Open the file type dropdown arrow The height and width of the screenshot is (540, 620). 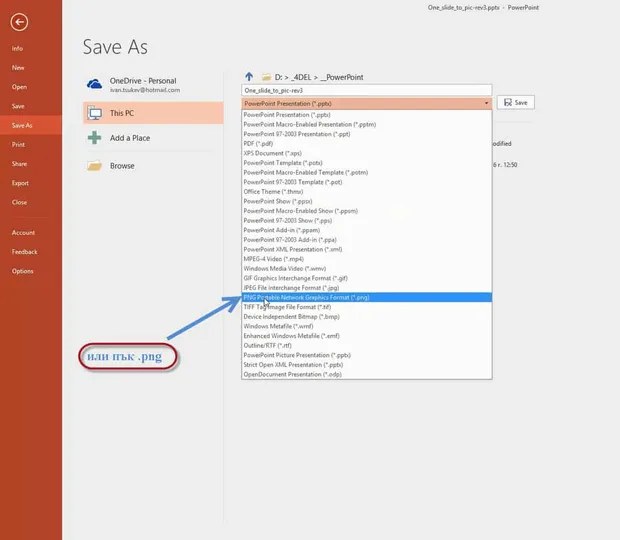tap(486, 103)
